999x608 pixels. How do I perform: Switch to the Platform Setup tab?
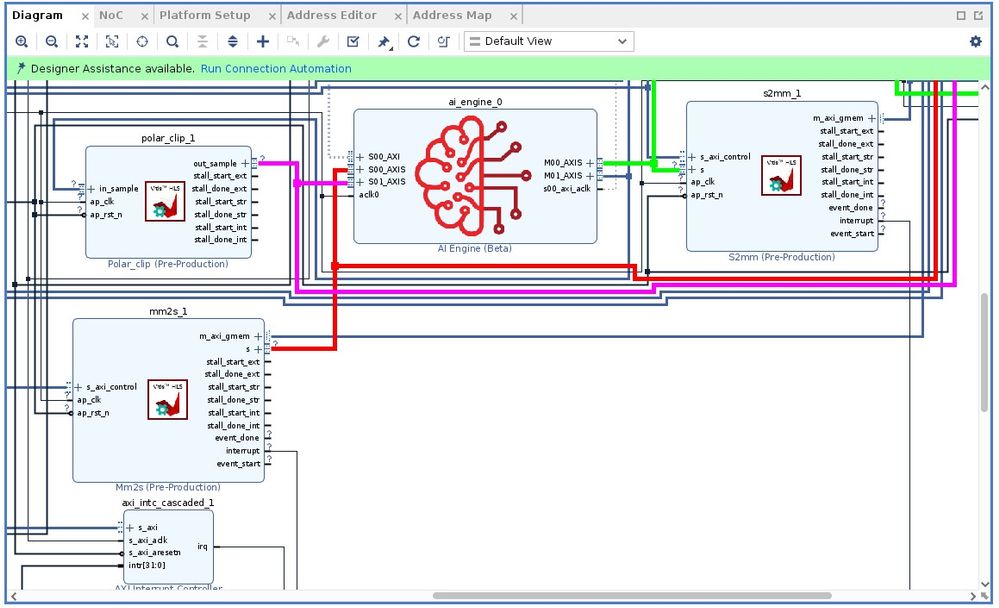click(205, 15)
